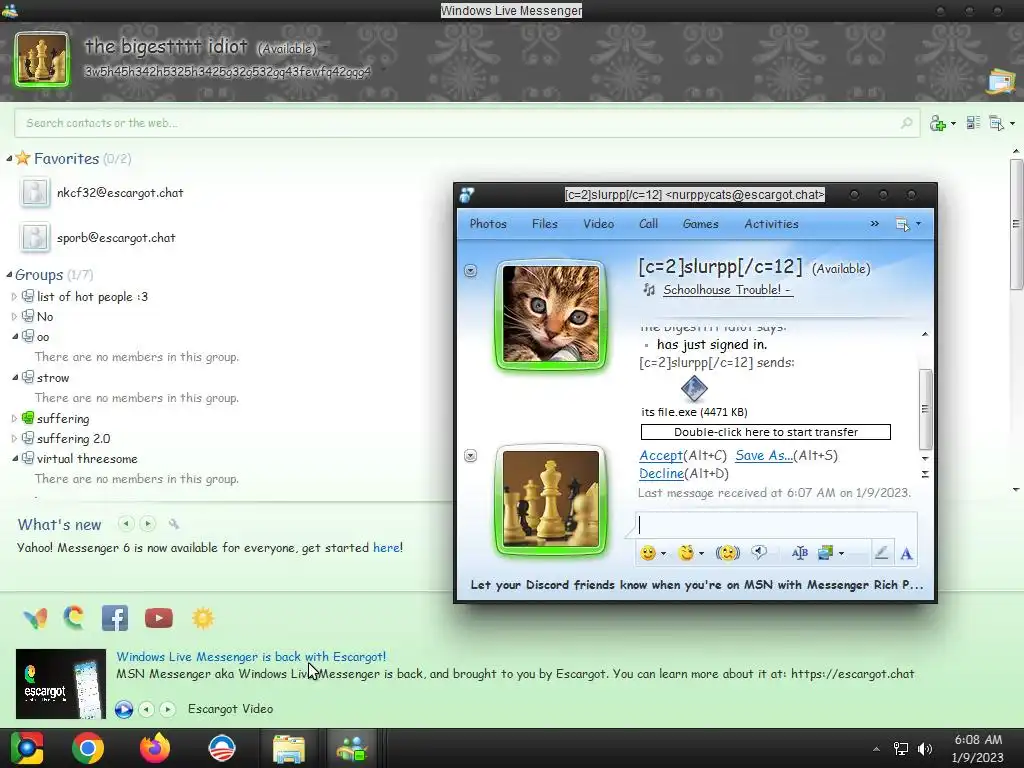Open the Windows Live Today icon at top right
The image size is (1024, 768).
click(x=1000, y=82)
